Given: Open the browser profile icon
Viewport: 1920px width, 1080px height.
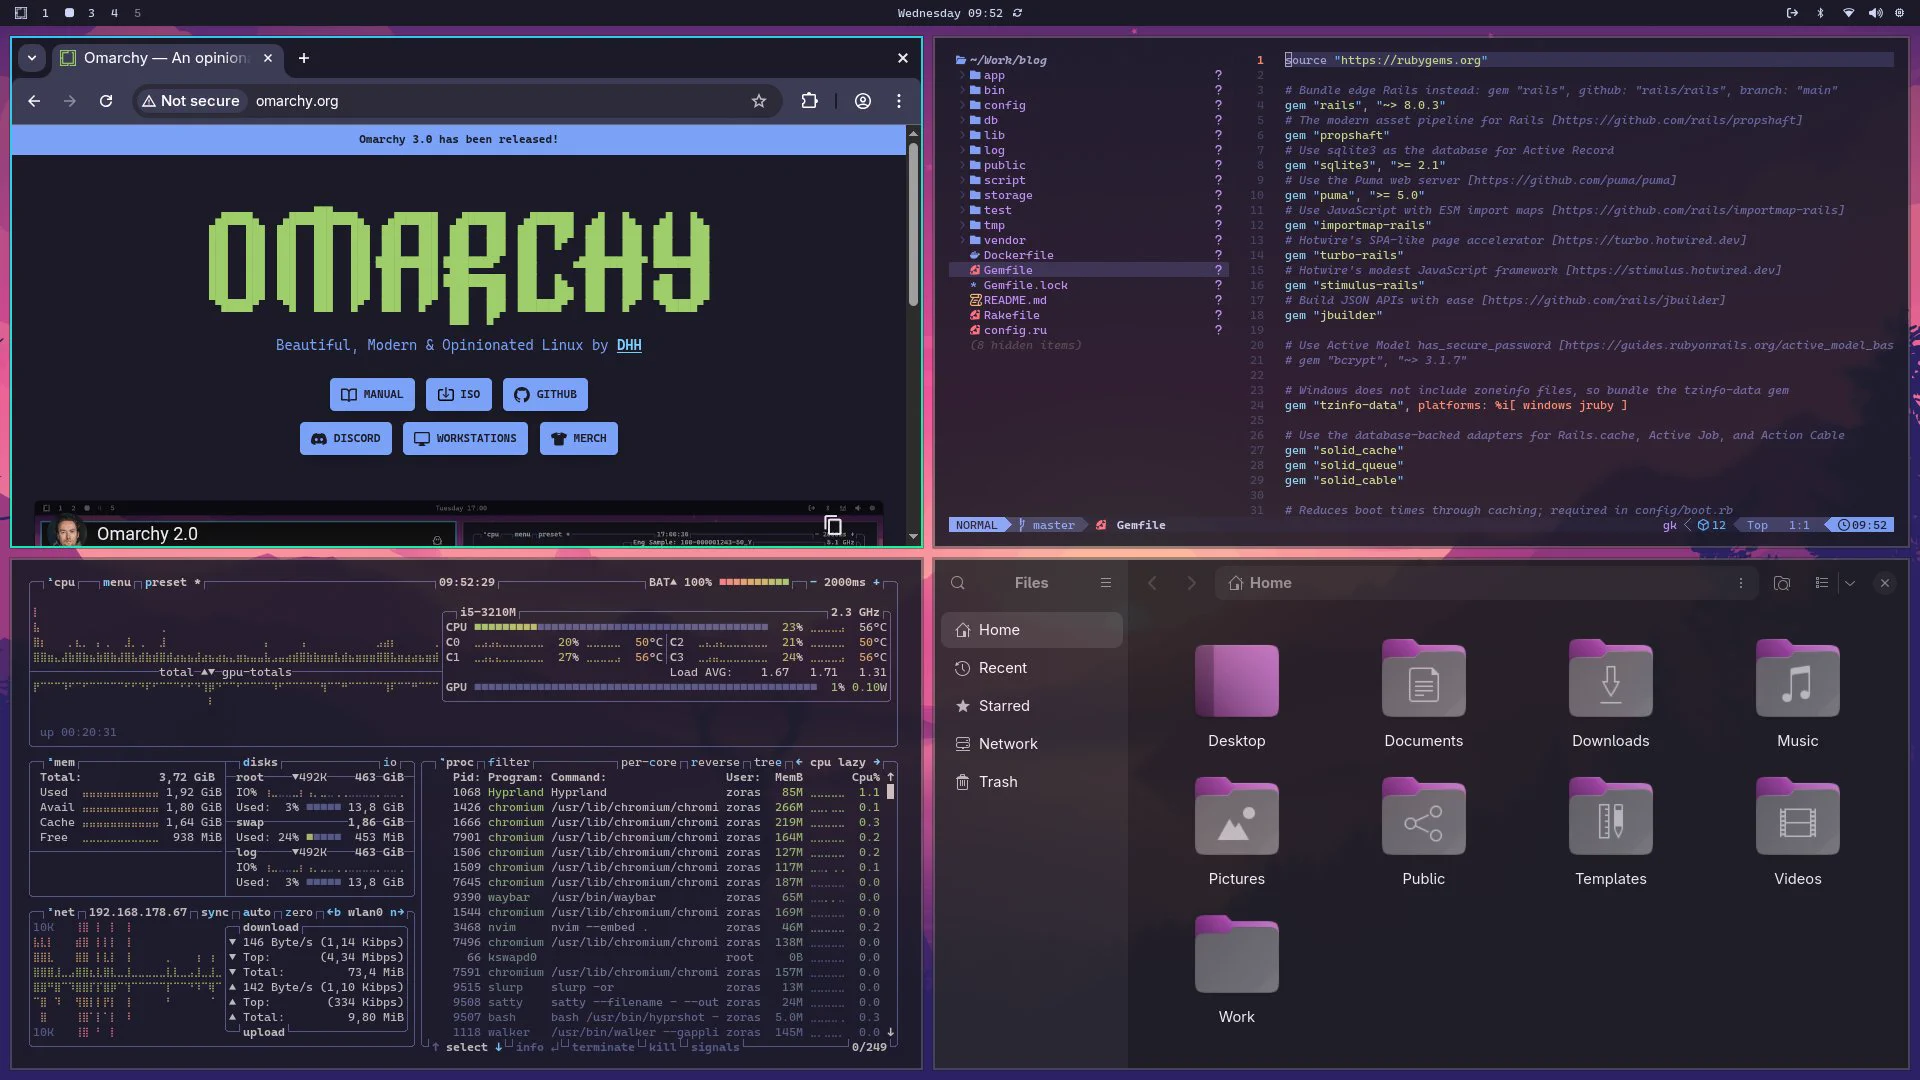Looking at the screenshot, I should (x=863, y=101).
